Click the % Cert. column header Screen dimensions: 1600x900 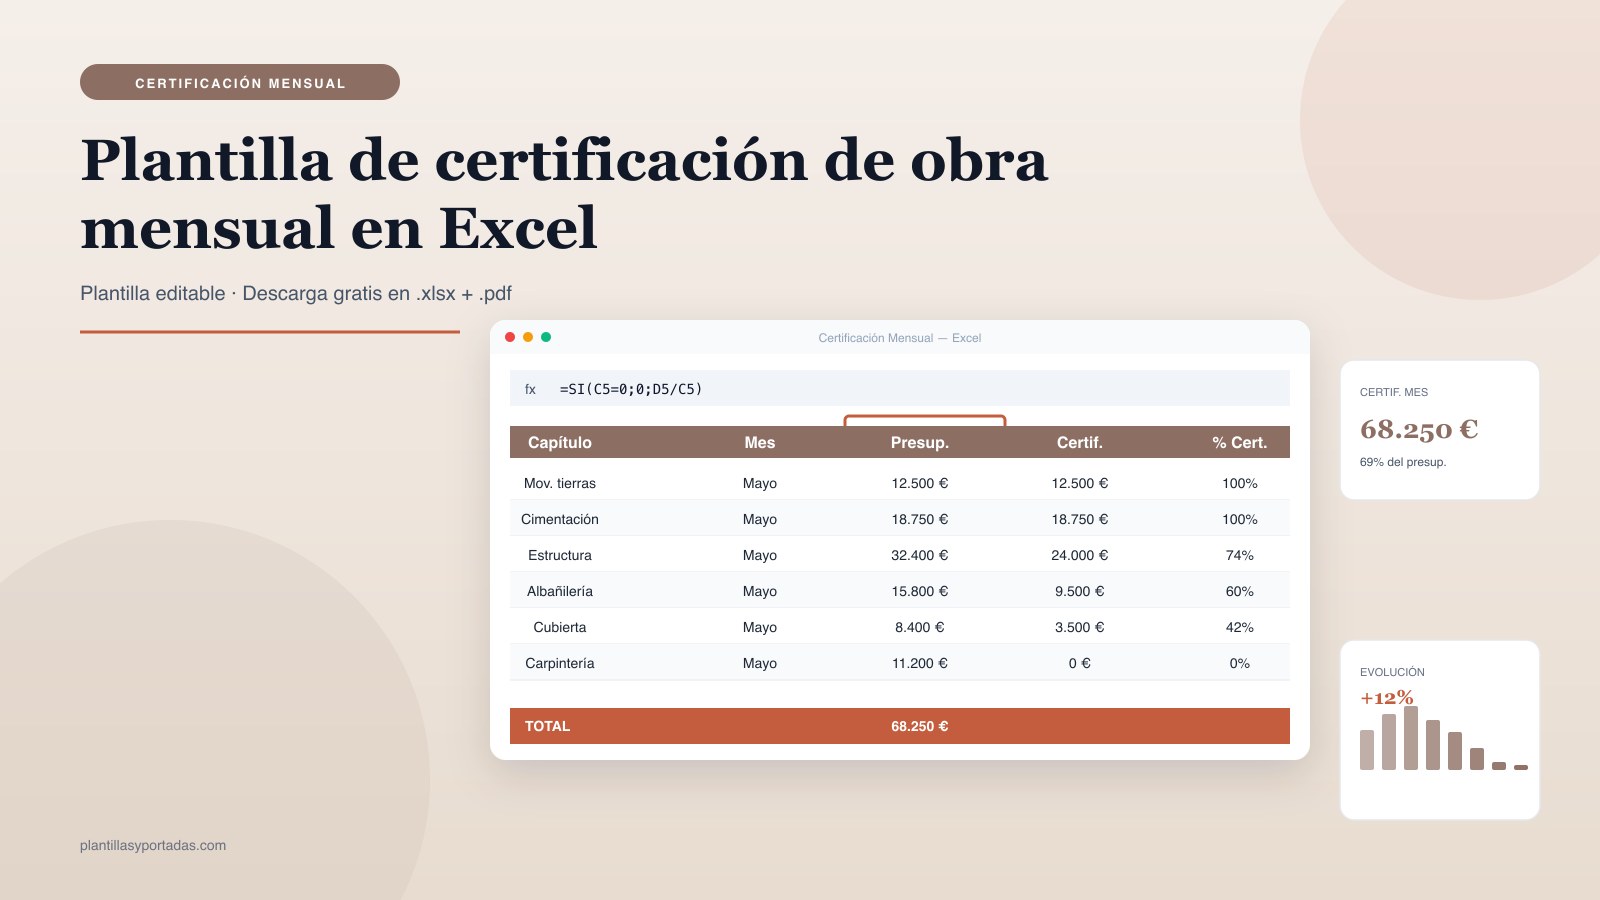point(1240,442)
